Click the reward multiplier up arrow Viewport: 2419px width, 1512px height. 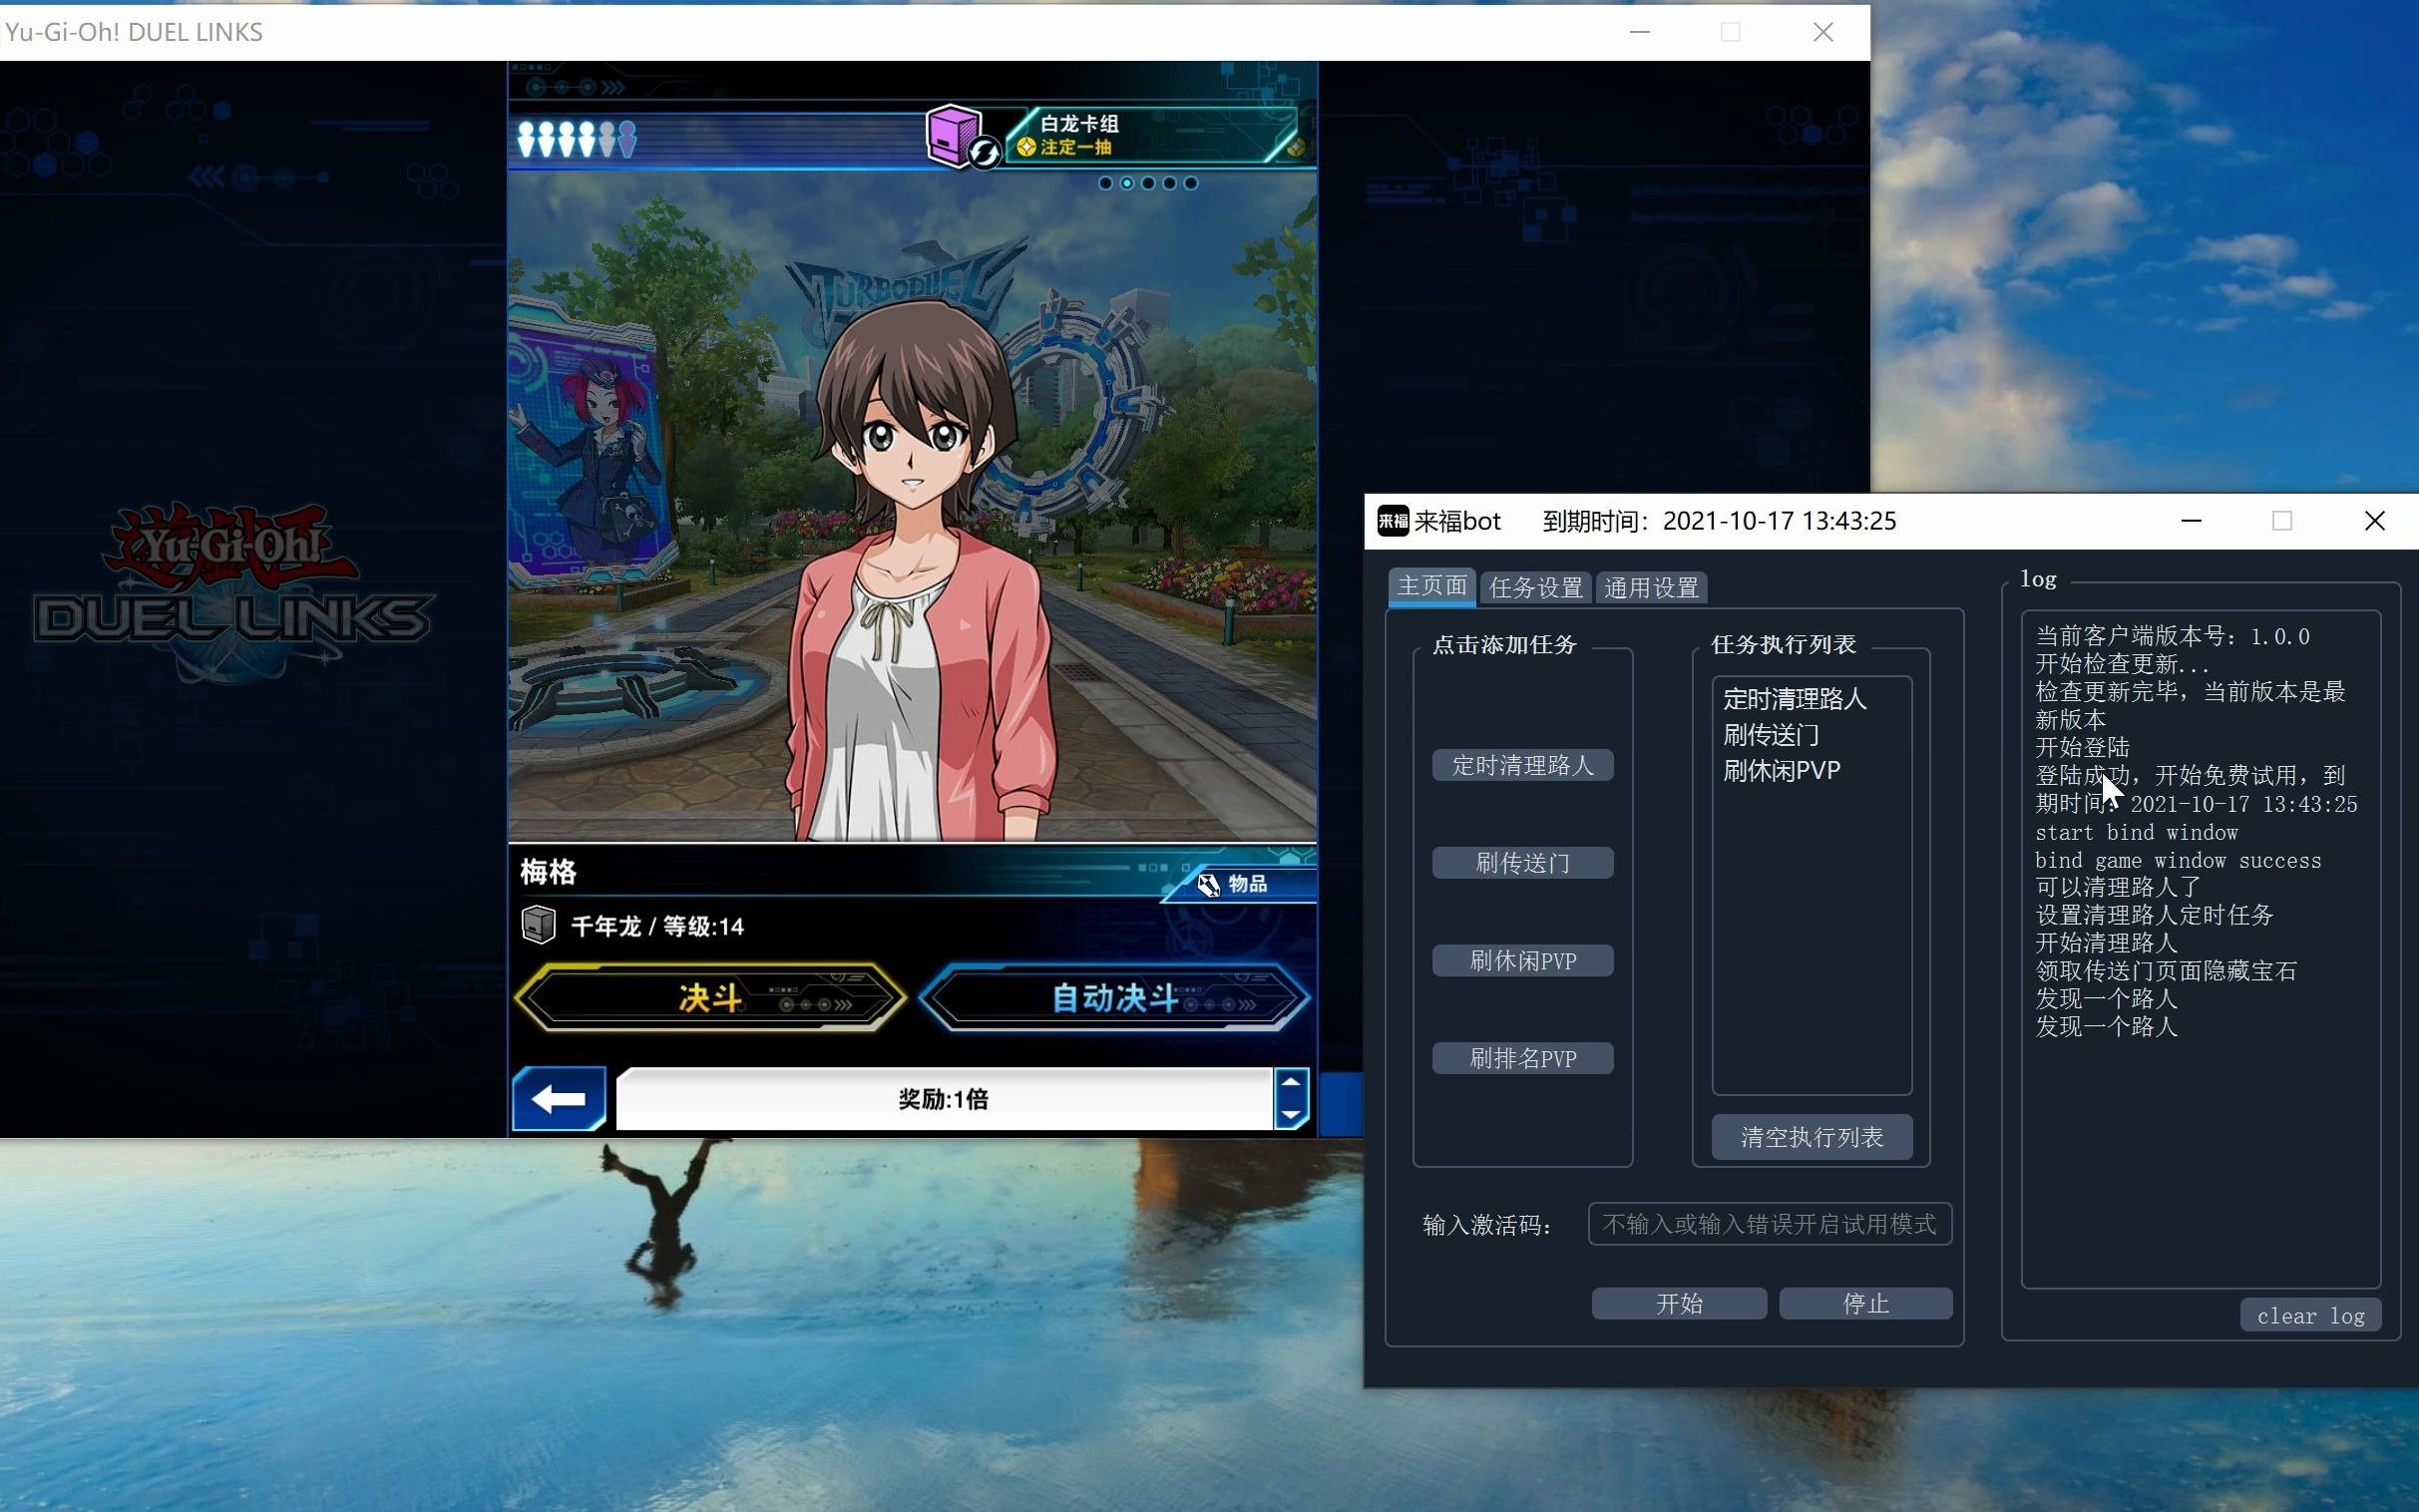pos(1291,1083)
